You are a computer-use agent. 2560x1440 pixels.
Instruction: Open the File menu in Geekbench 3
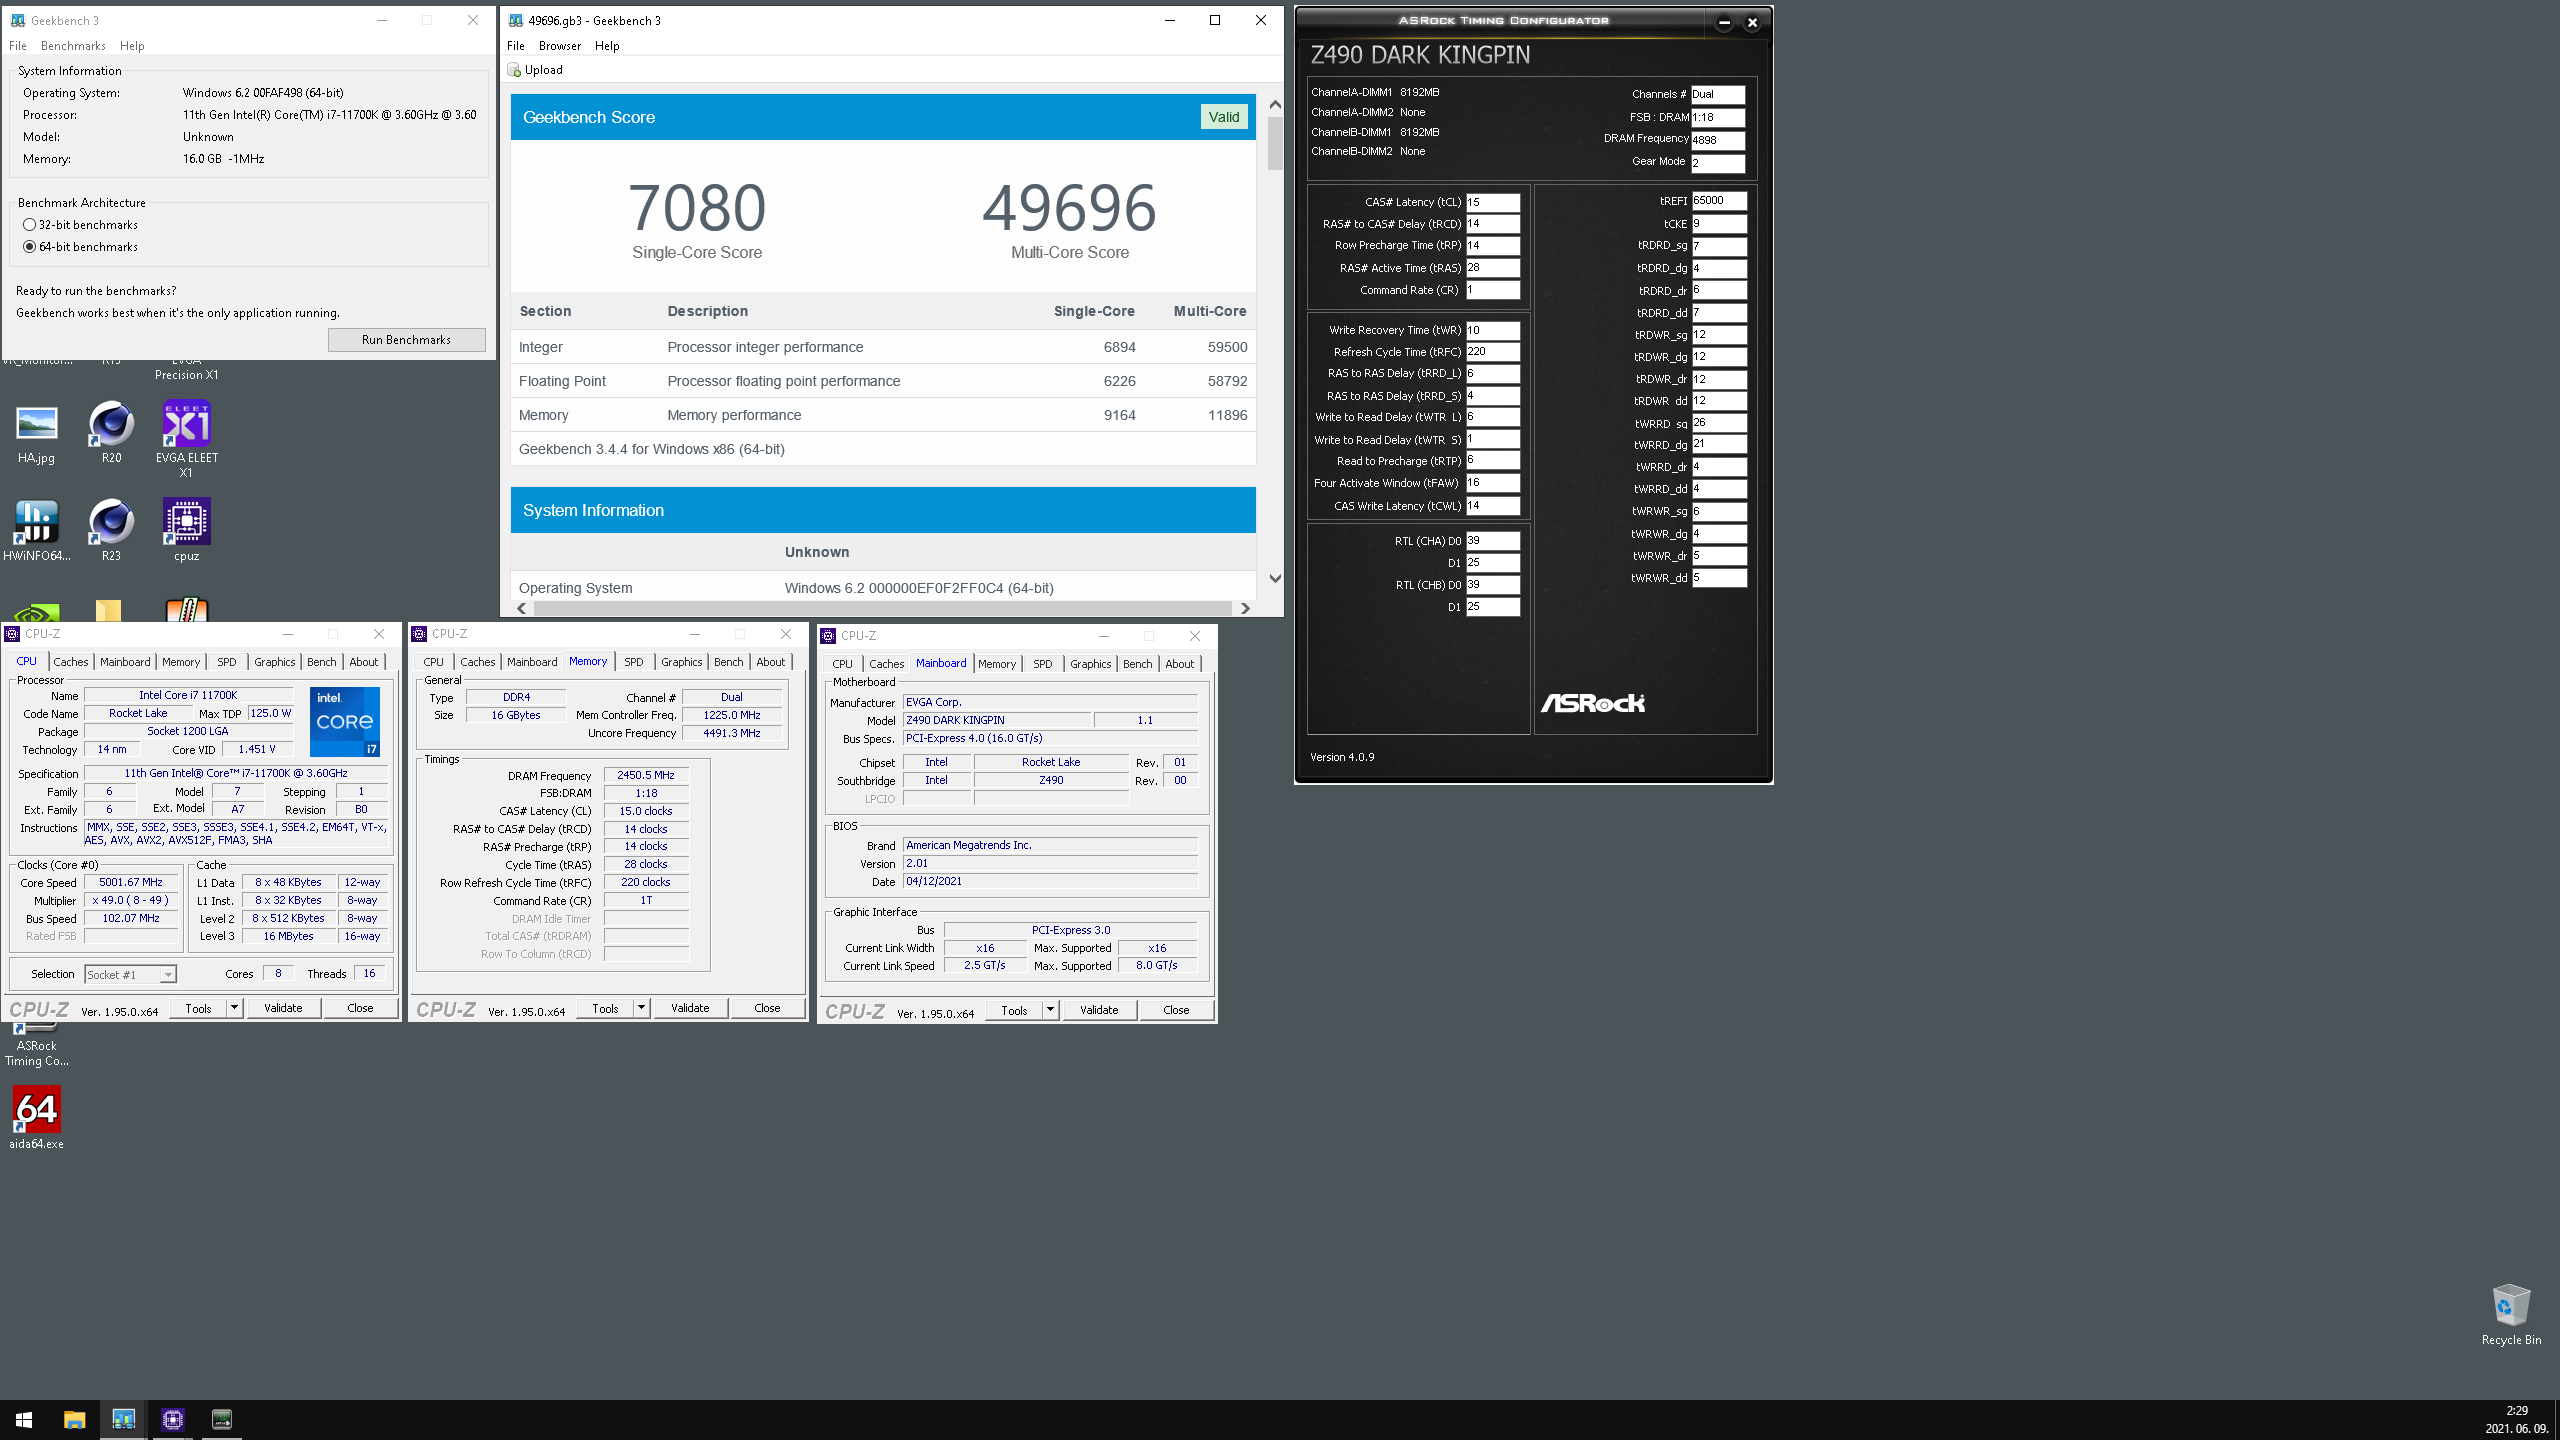click(x=18, y=46)
